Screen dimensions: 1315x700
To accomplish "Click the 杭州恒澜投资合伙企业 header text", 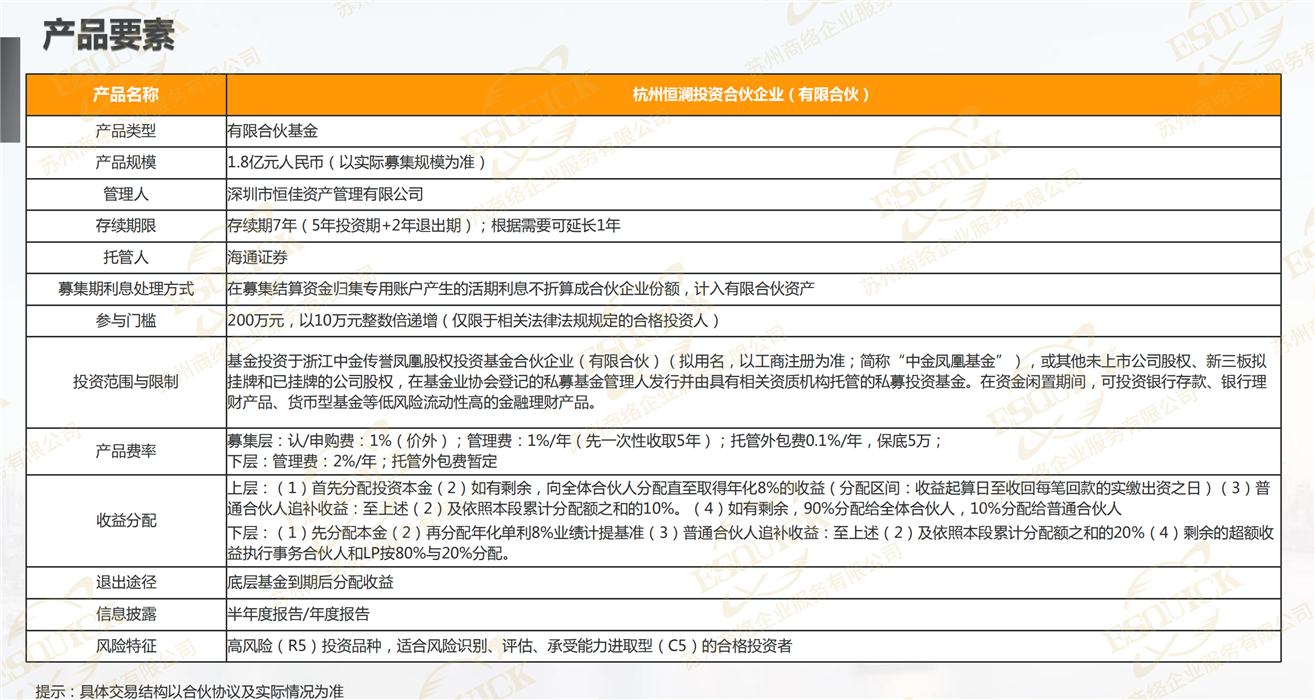I will coord(751,95).
